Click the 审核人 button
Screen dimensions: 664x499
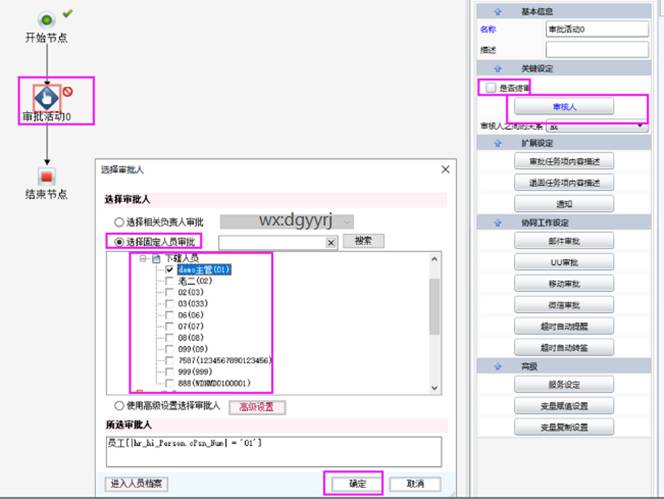click(x=566, y=106)
